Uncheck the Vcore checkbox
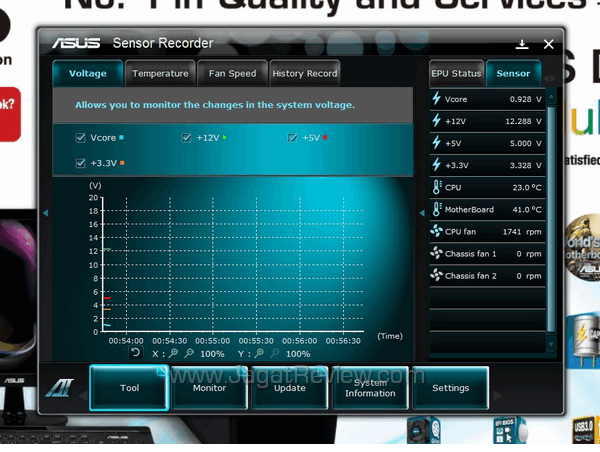 81,138
